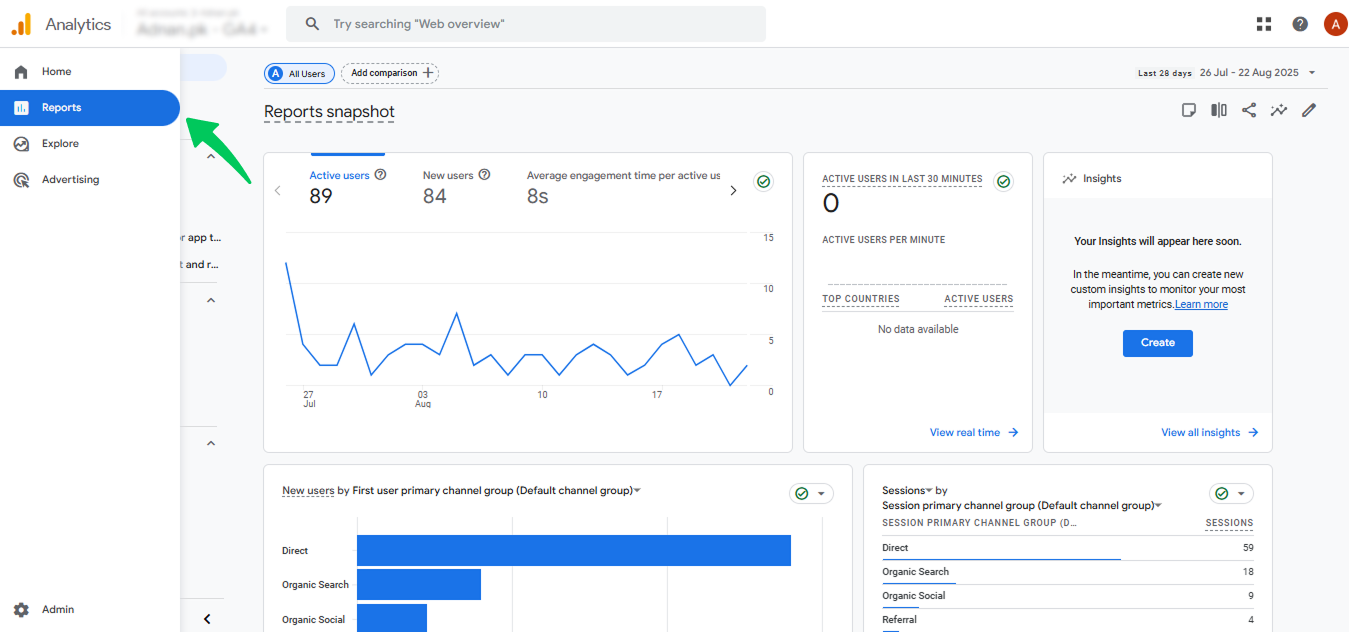
Task: Show next metrics with right chevron
Action: click(733, 190)
